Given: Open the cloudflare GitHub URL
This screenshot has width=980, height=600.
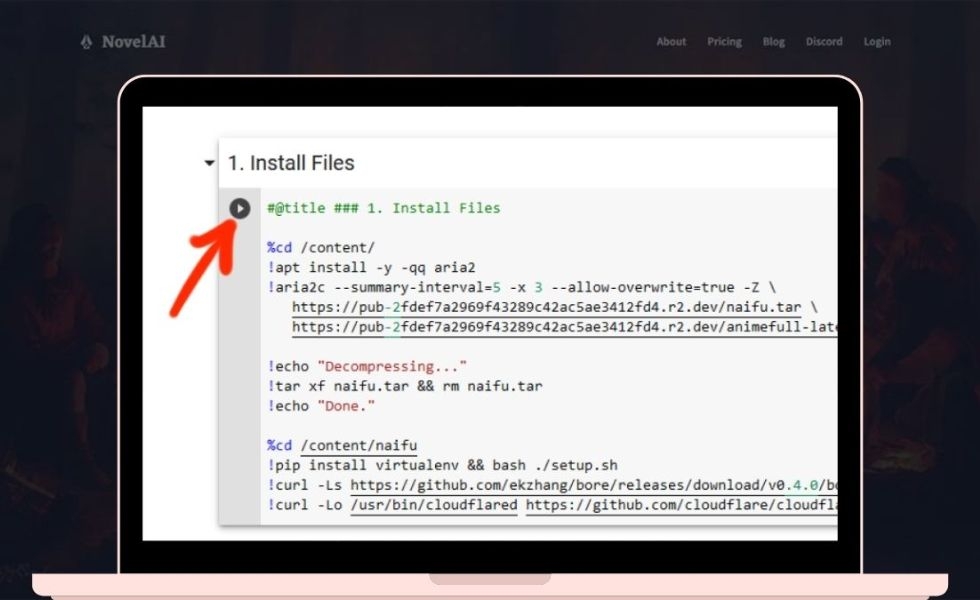Looking at the screenshot, I should pos(682,505).
